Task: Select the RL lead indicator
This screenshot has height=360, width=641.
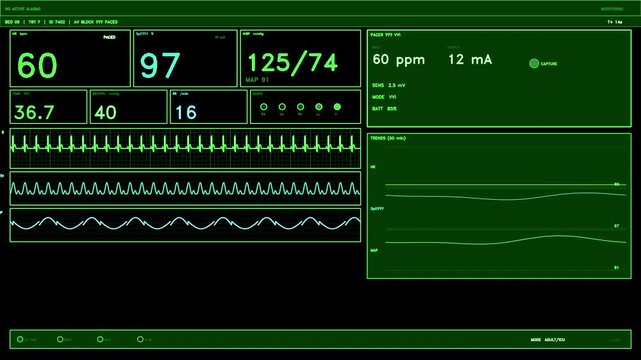Action: [300, 107]
